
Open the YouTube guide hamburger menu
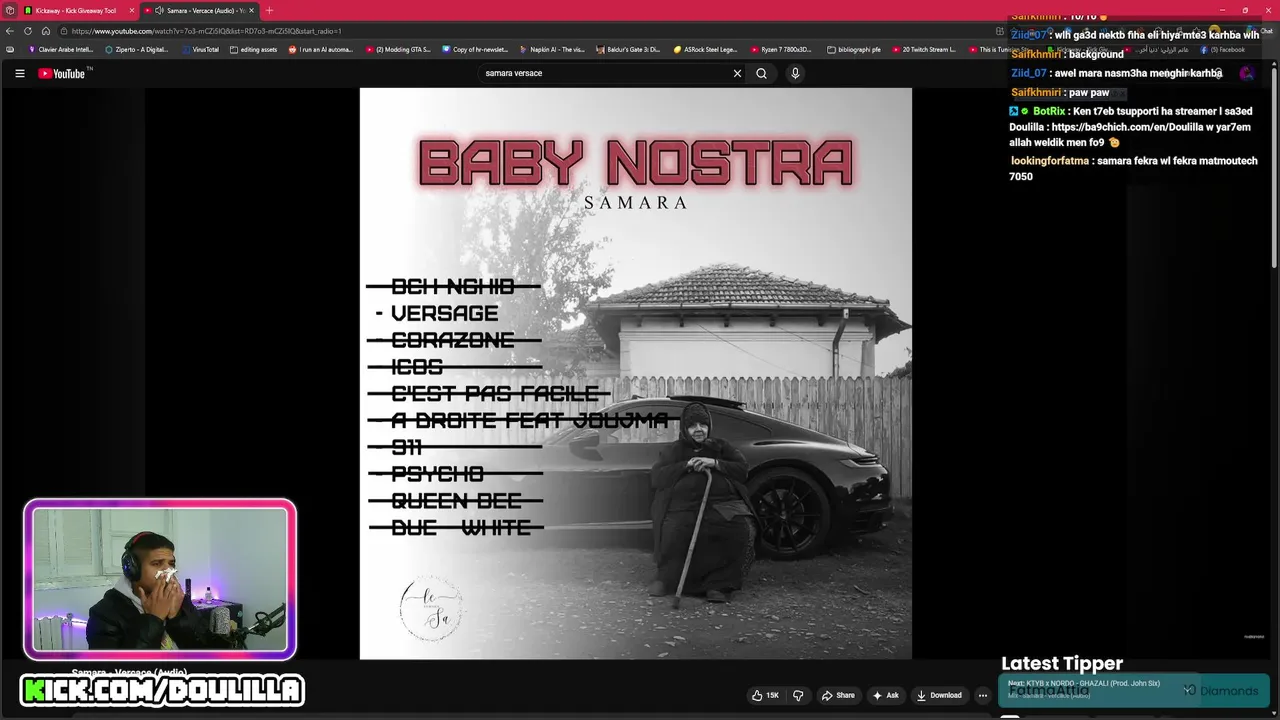pos(19,73)
